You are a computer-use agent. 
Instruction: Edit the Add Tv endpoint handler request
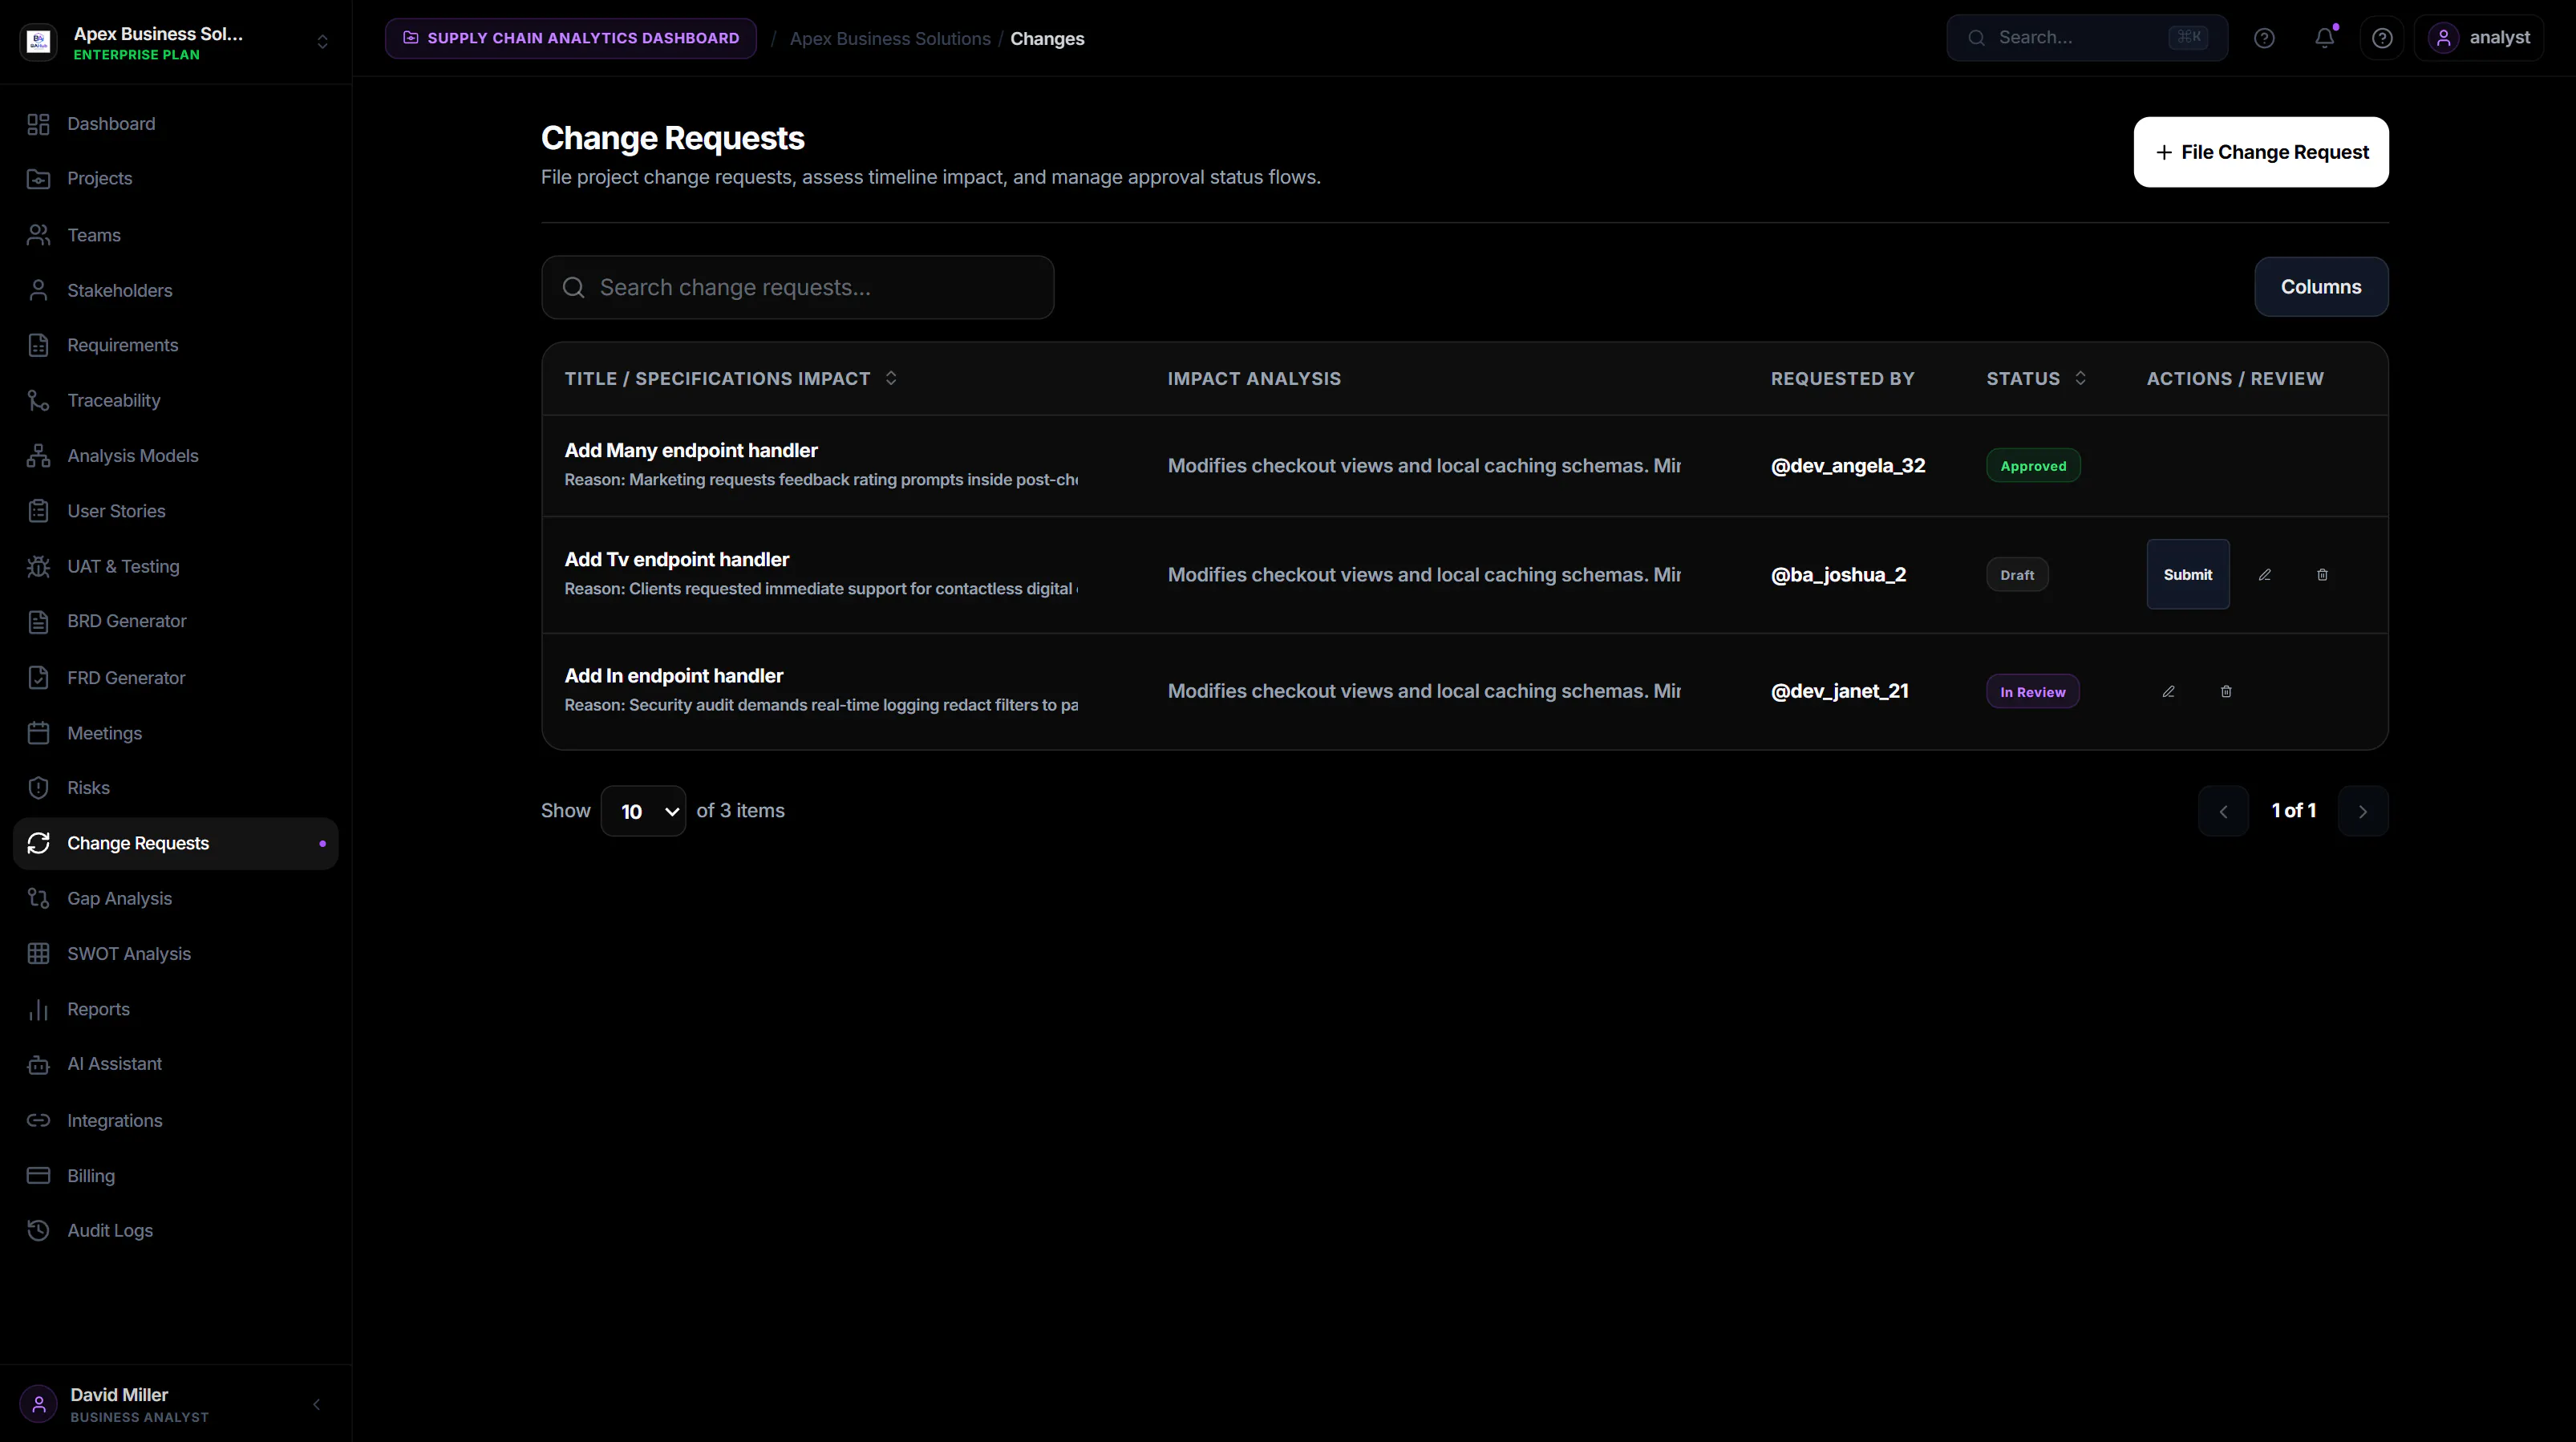click(2265, 575)
